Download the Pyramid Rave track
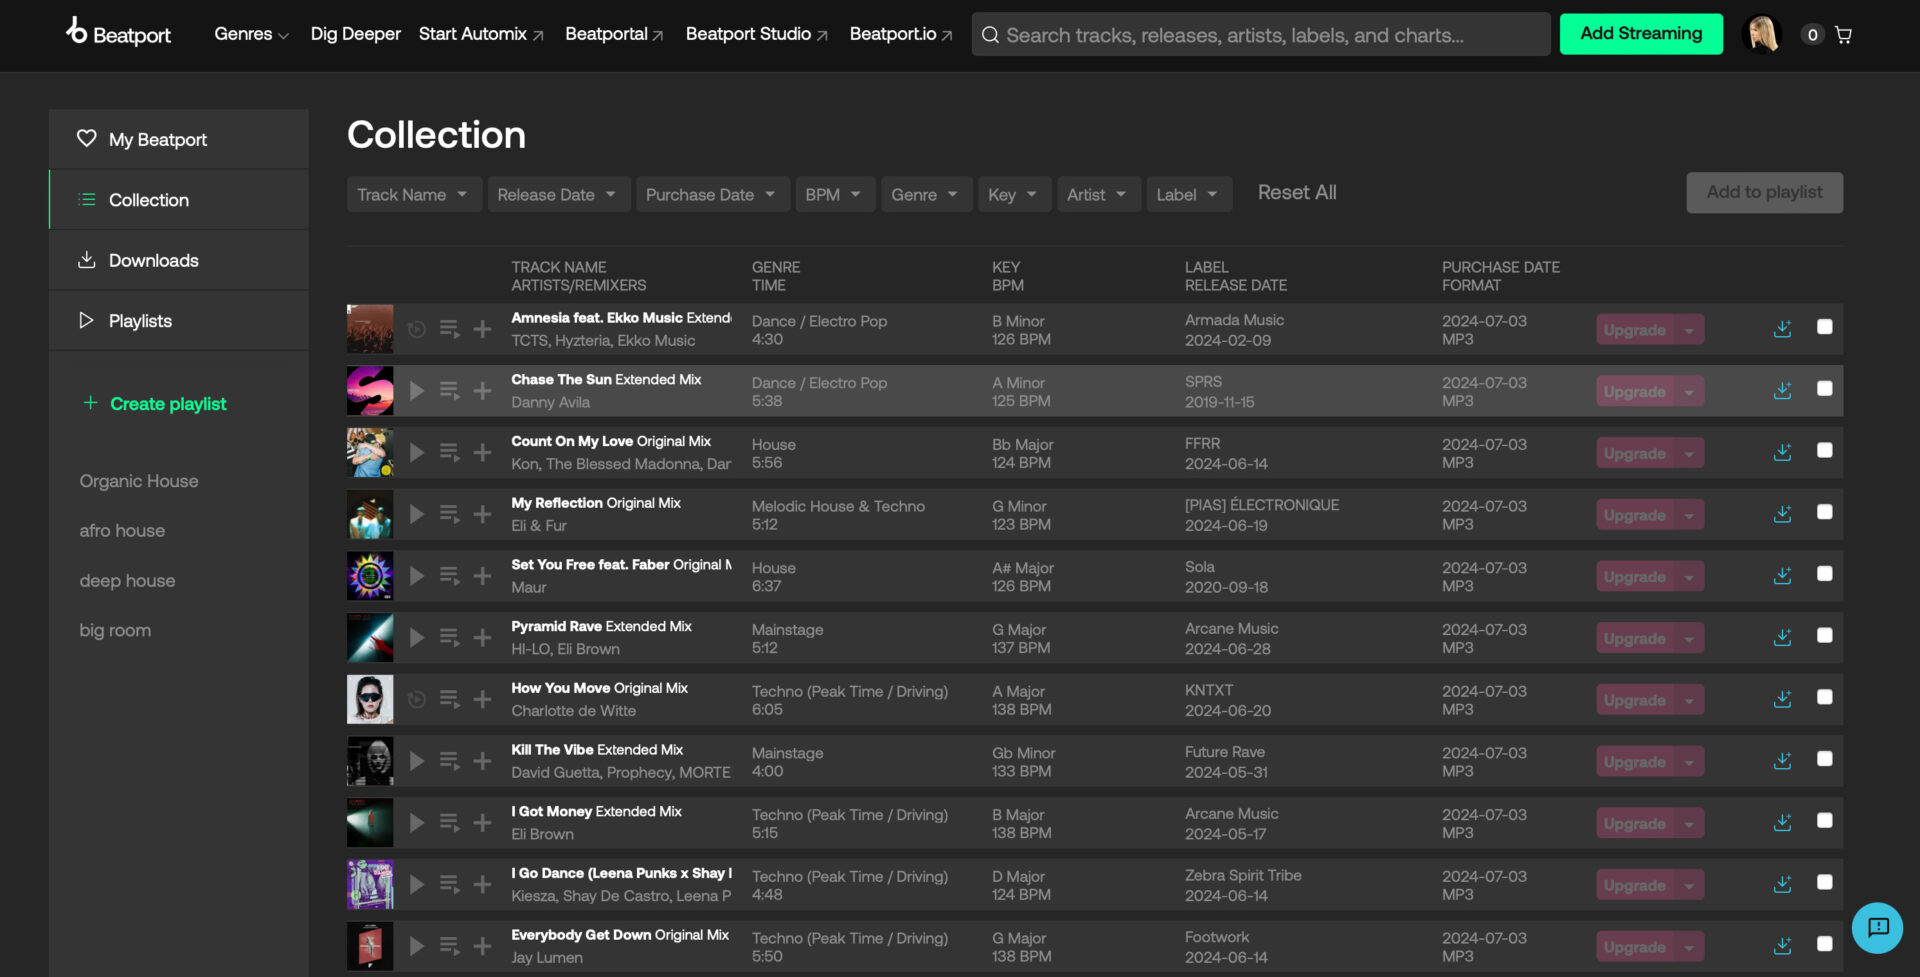This screenshot has height=977, width=1920. click(1782, 637)
